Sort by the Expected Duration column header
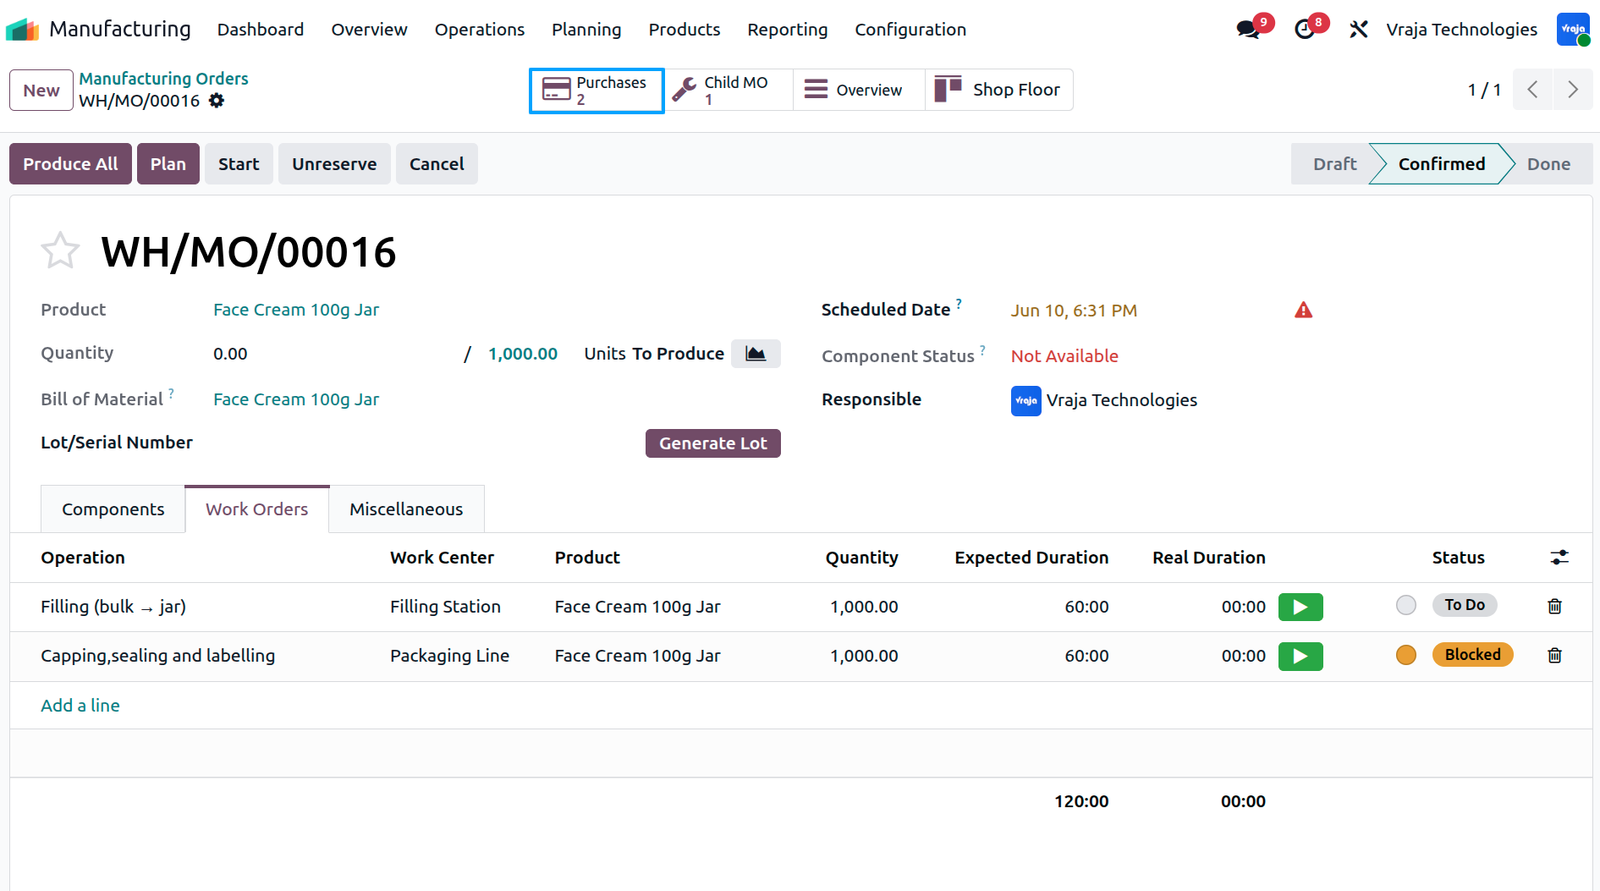This screenshot has height=891, width=1600. click(1031, 558)
